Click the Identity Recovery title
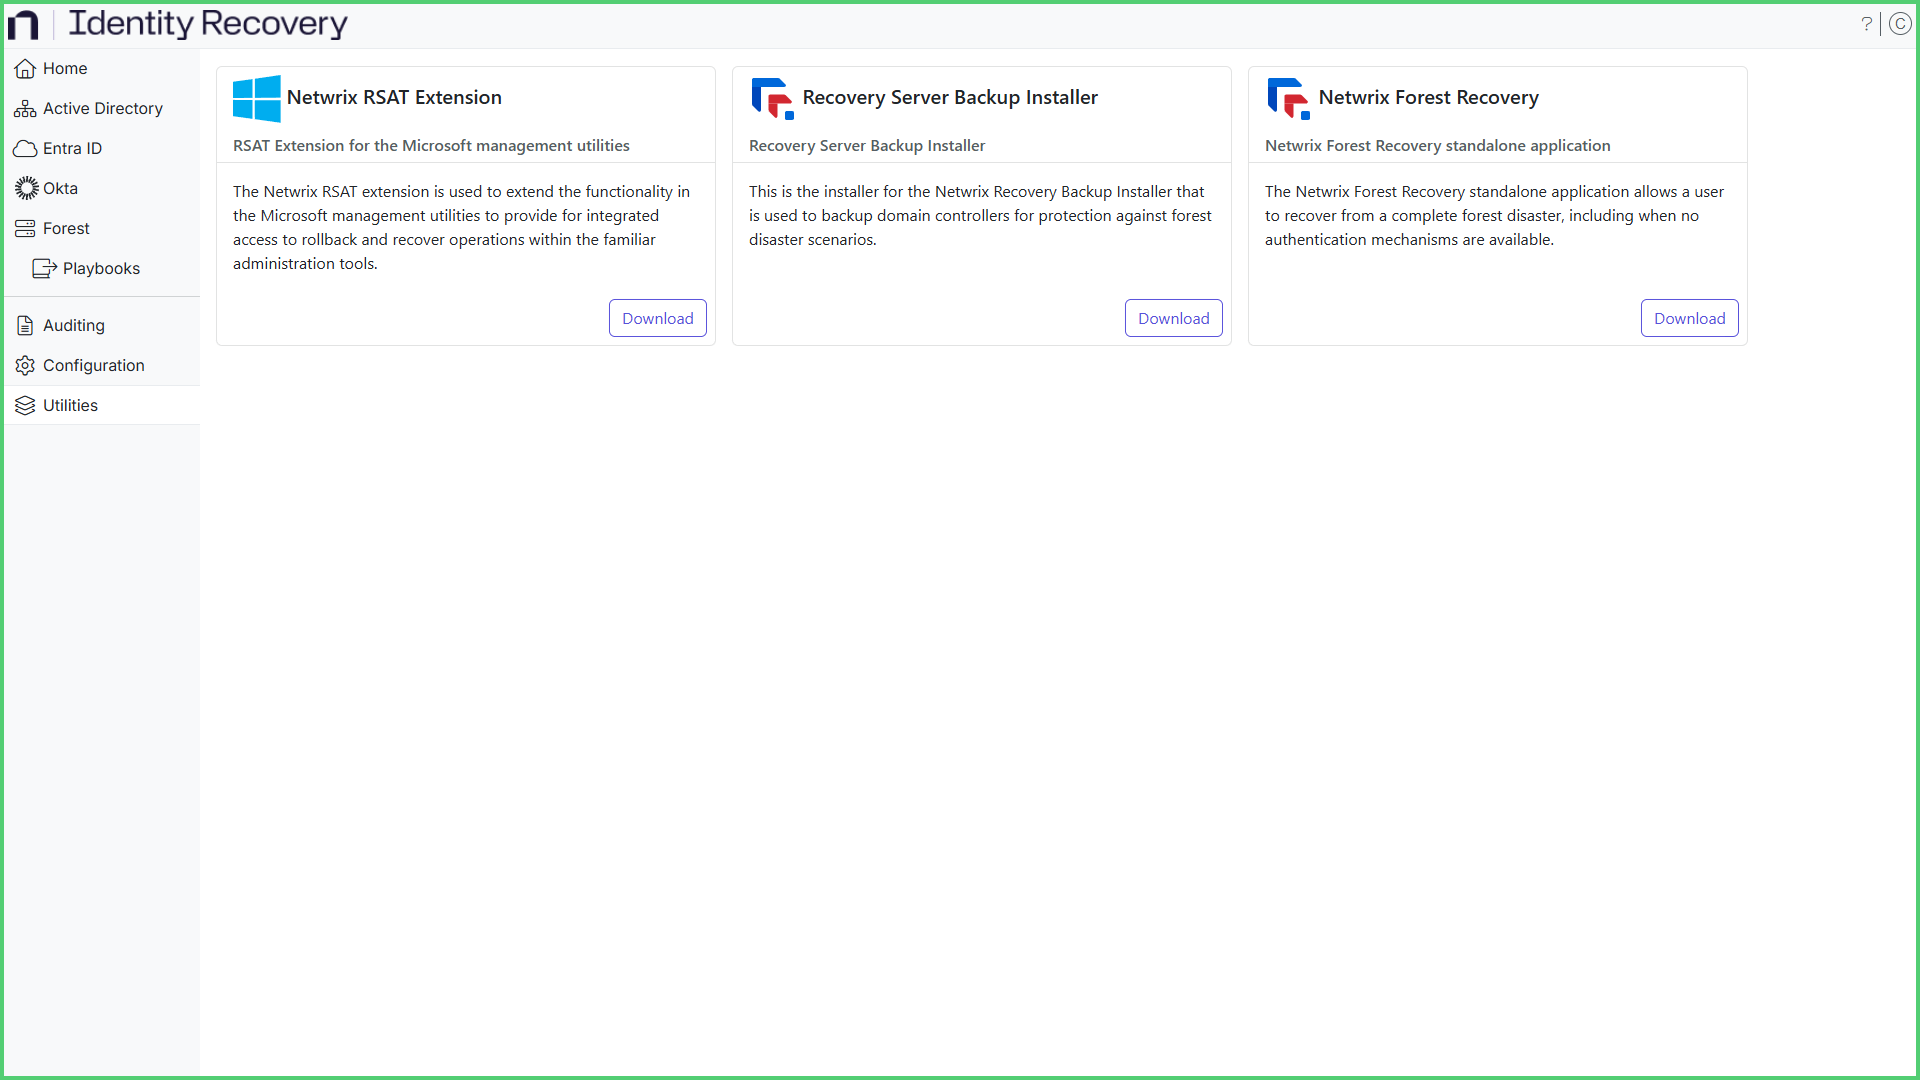 208,23
